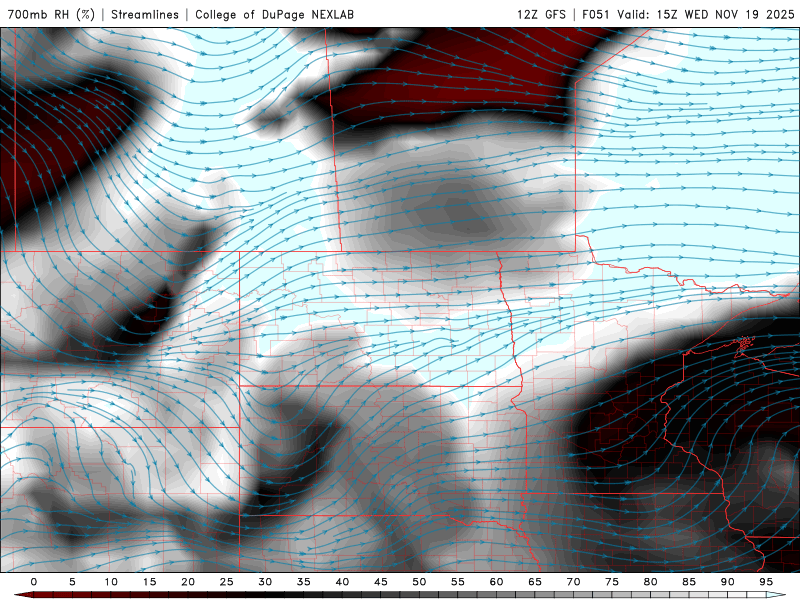Click the colorbar label "20"

(x=188, y=582)
